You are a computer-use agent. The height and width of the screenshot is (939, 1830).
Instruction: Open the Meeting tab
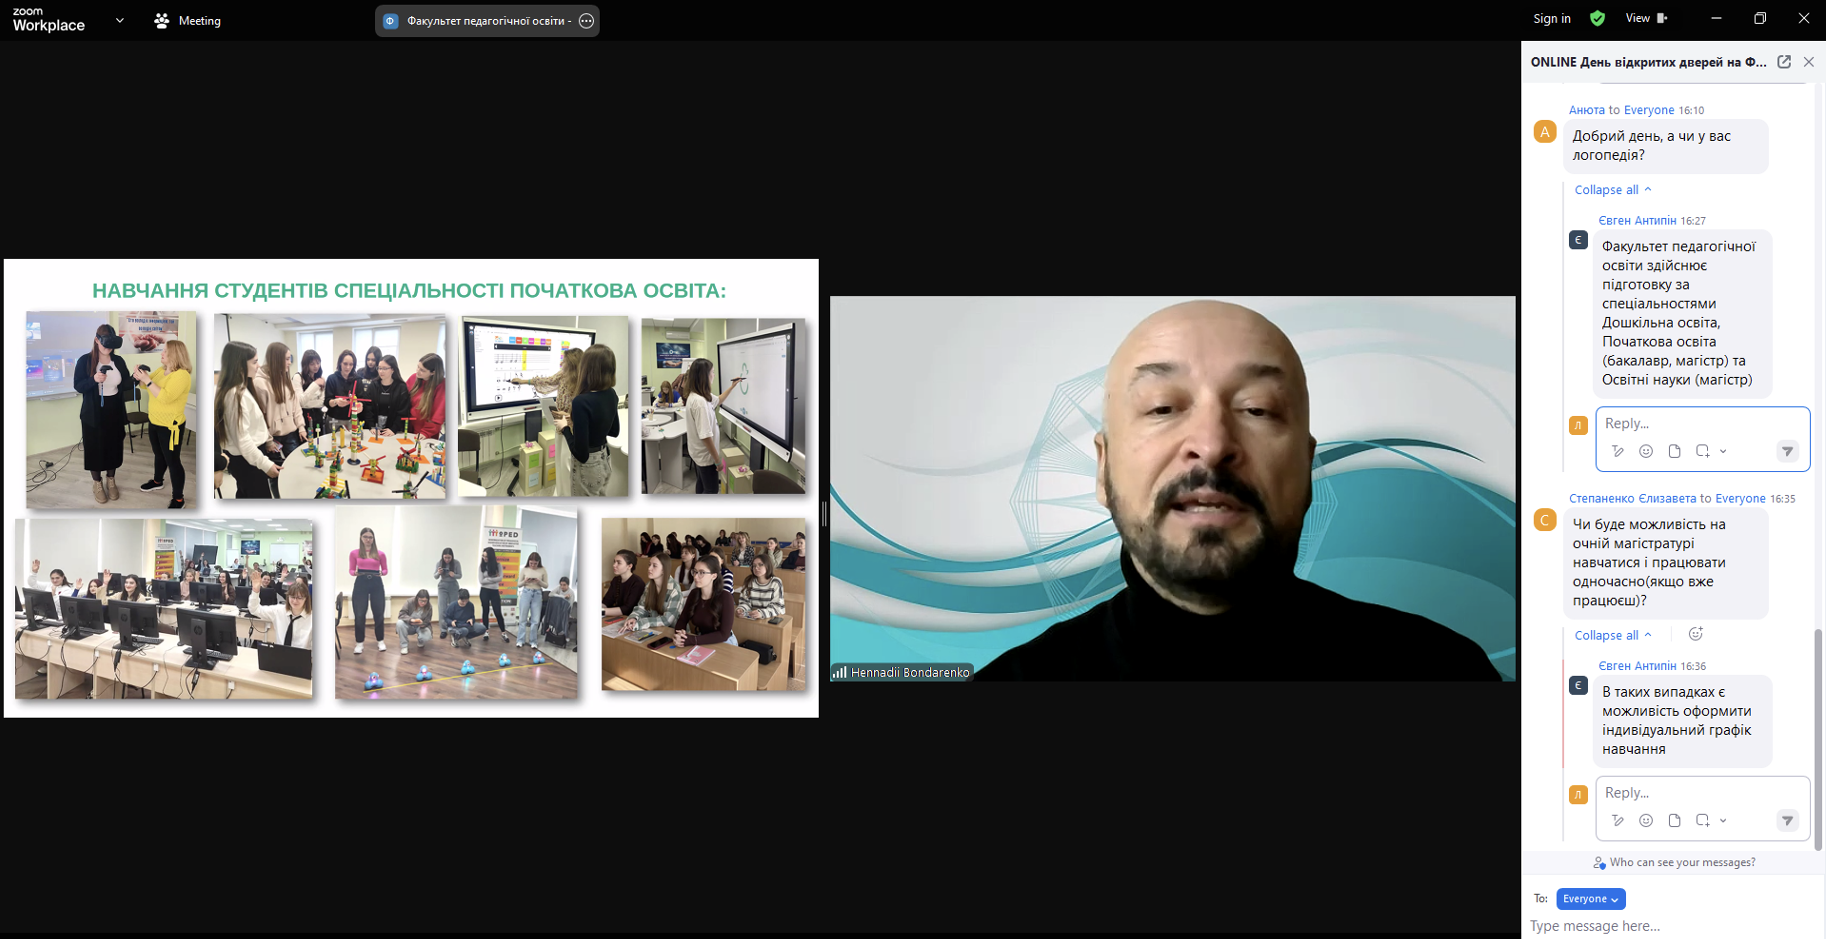(188, 21)
